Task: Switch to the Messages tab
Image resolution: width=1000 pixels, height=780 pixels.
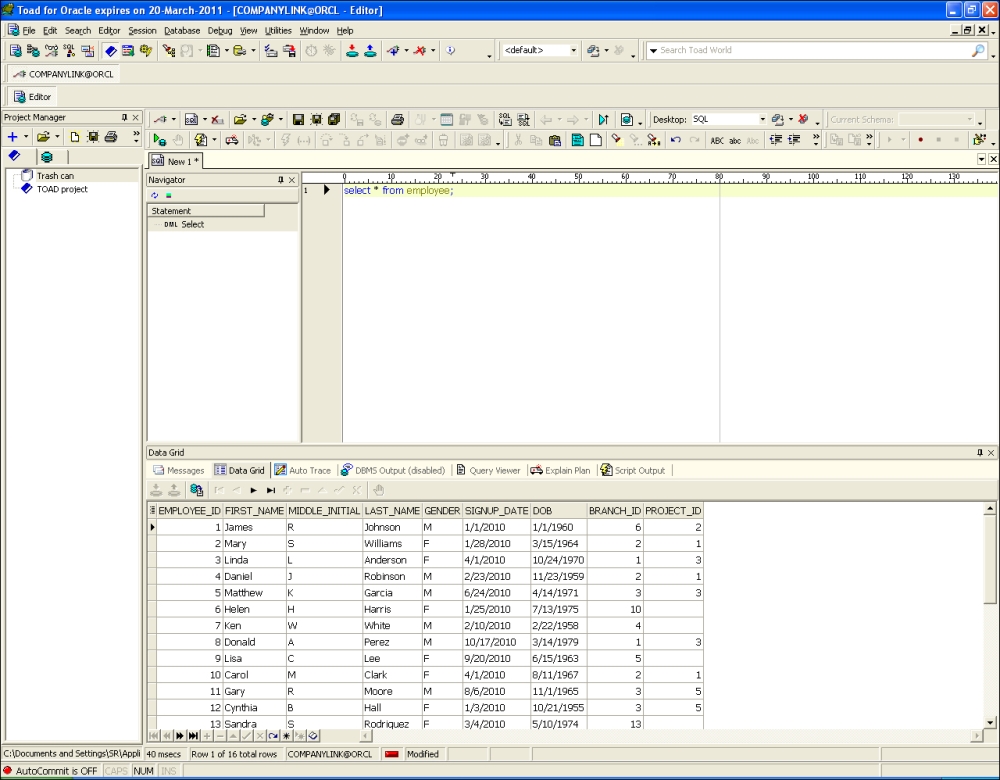Action: [x=179, y=470]
